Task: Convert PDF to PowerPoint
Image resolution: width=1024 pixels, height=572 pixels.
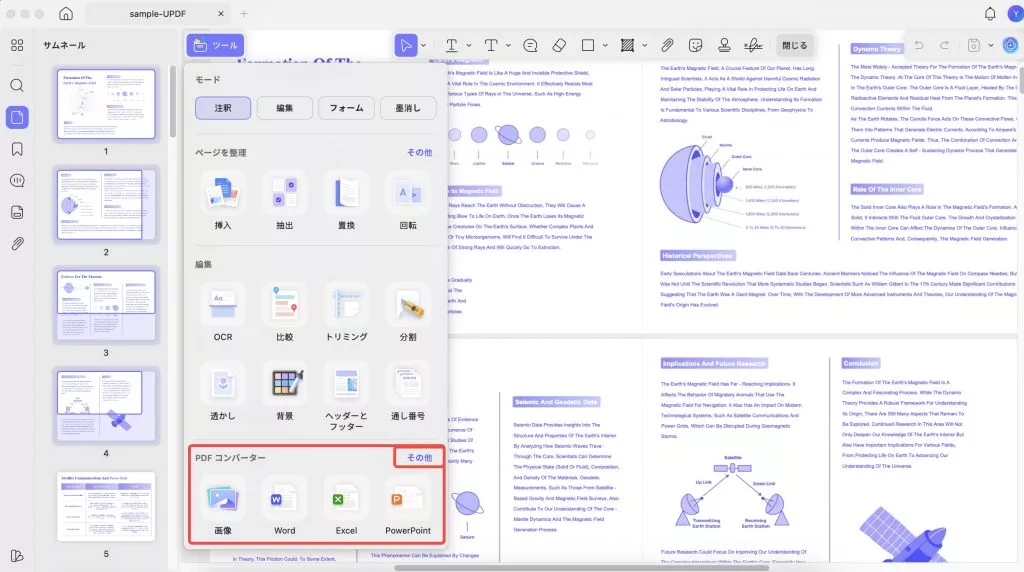Action: coord(408,507)
